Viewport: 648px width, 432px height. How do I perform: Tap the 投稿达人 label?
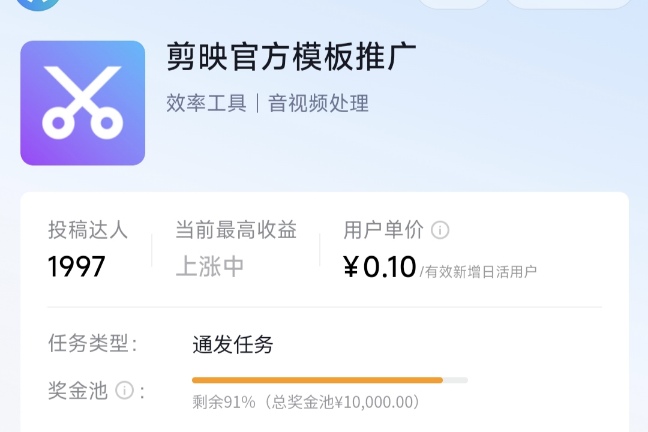pyautogui.click(x=88, y=230)
